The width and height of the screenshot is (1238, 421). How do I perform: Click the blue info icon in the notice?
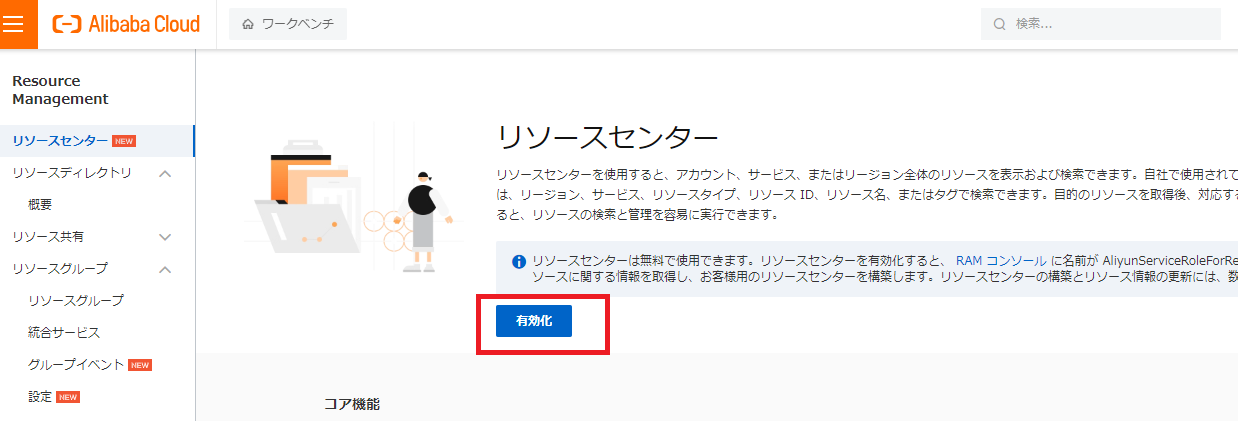(x=519, y=262)
